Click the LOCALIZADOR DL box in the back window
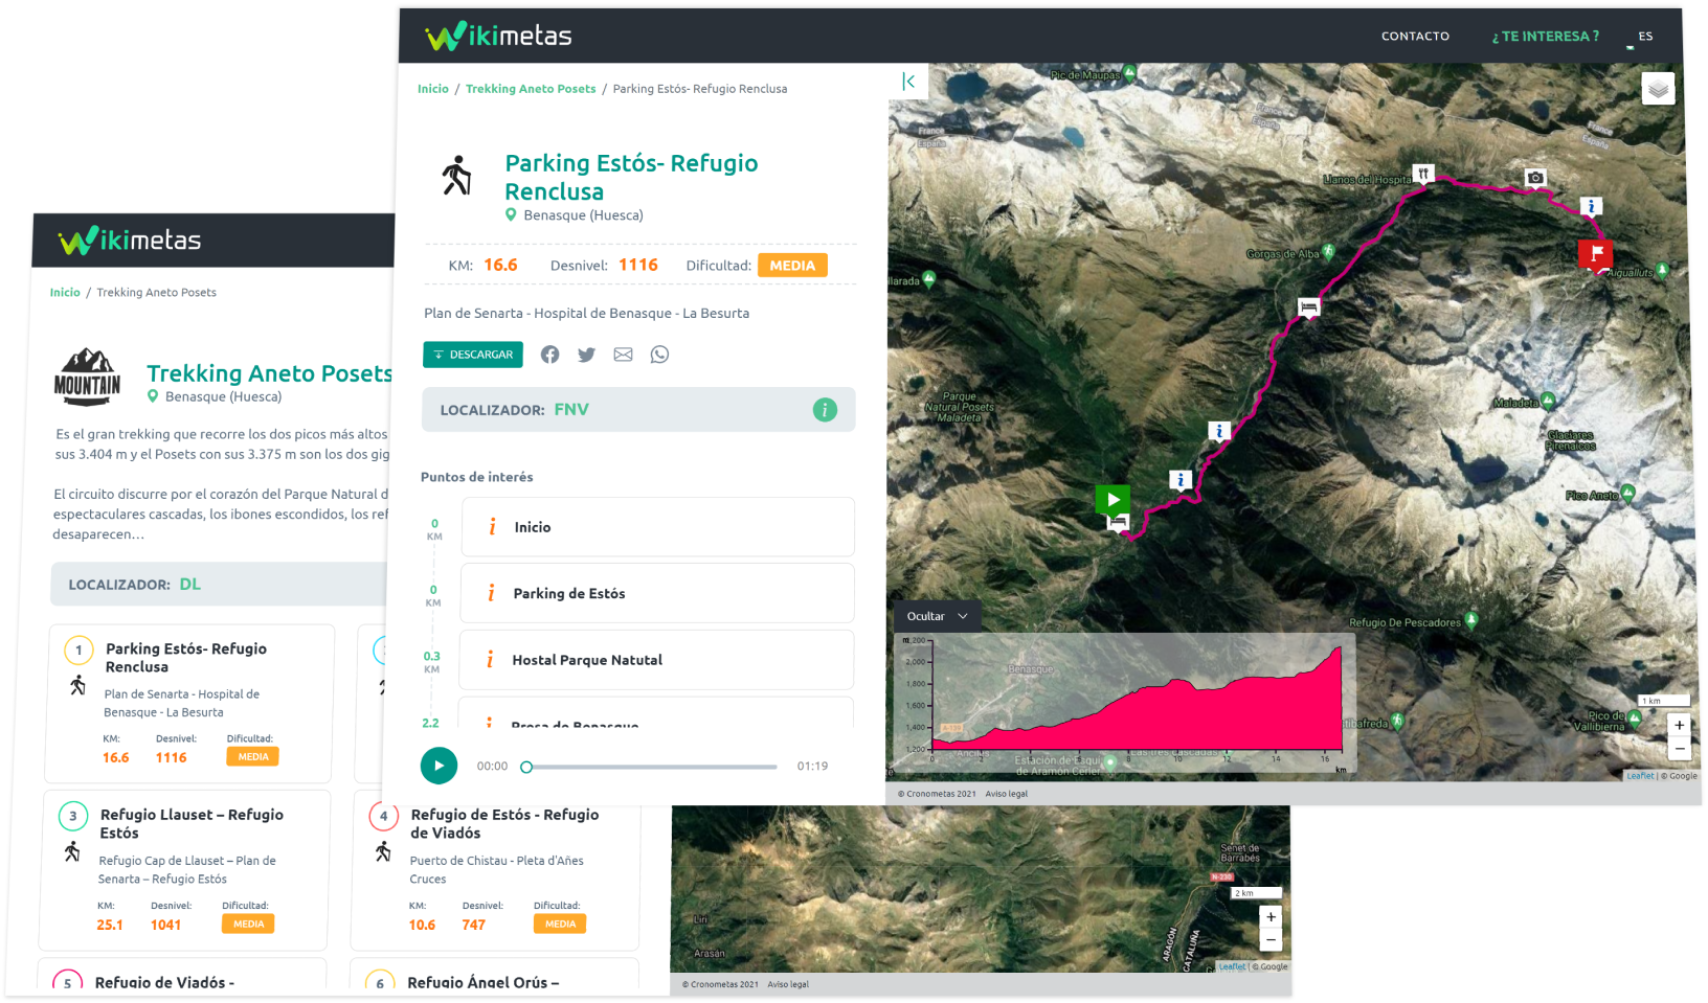The image size is (1708, 1003). coord(220,585)
